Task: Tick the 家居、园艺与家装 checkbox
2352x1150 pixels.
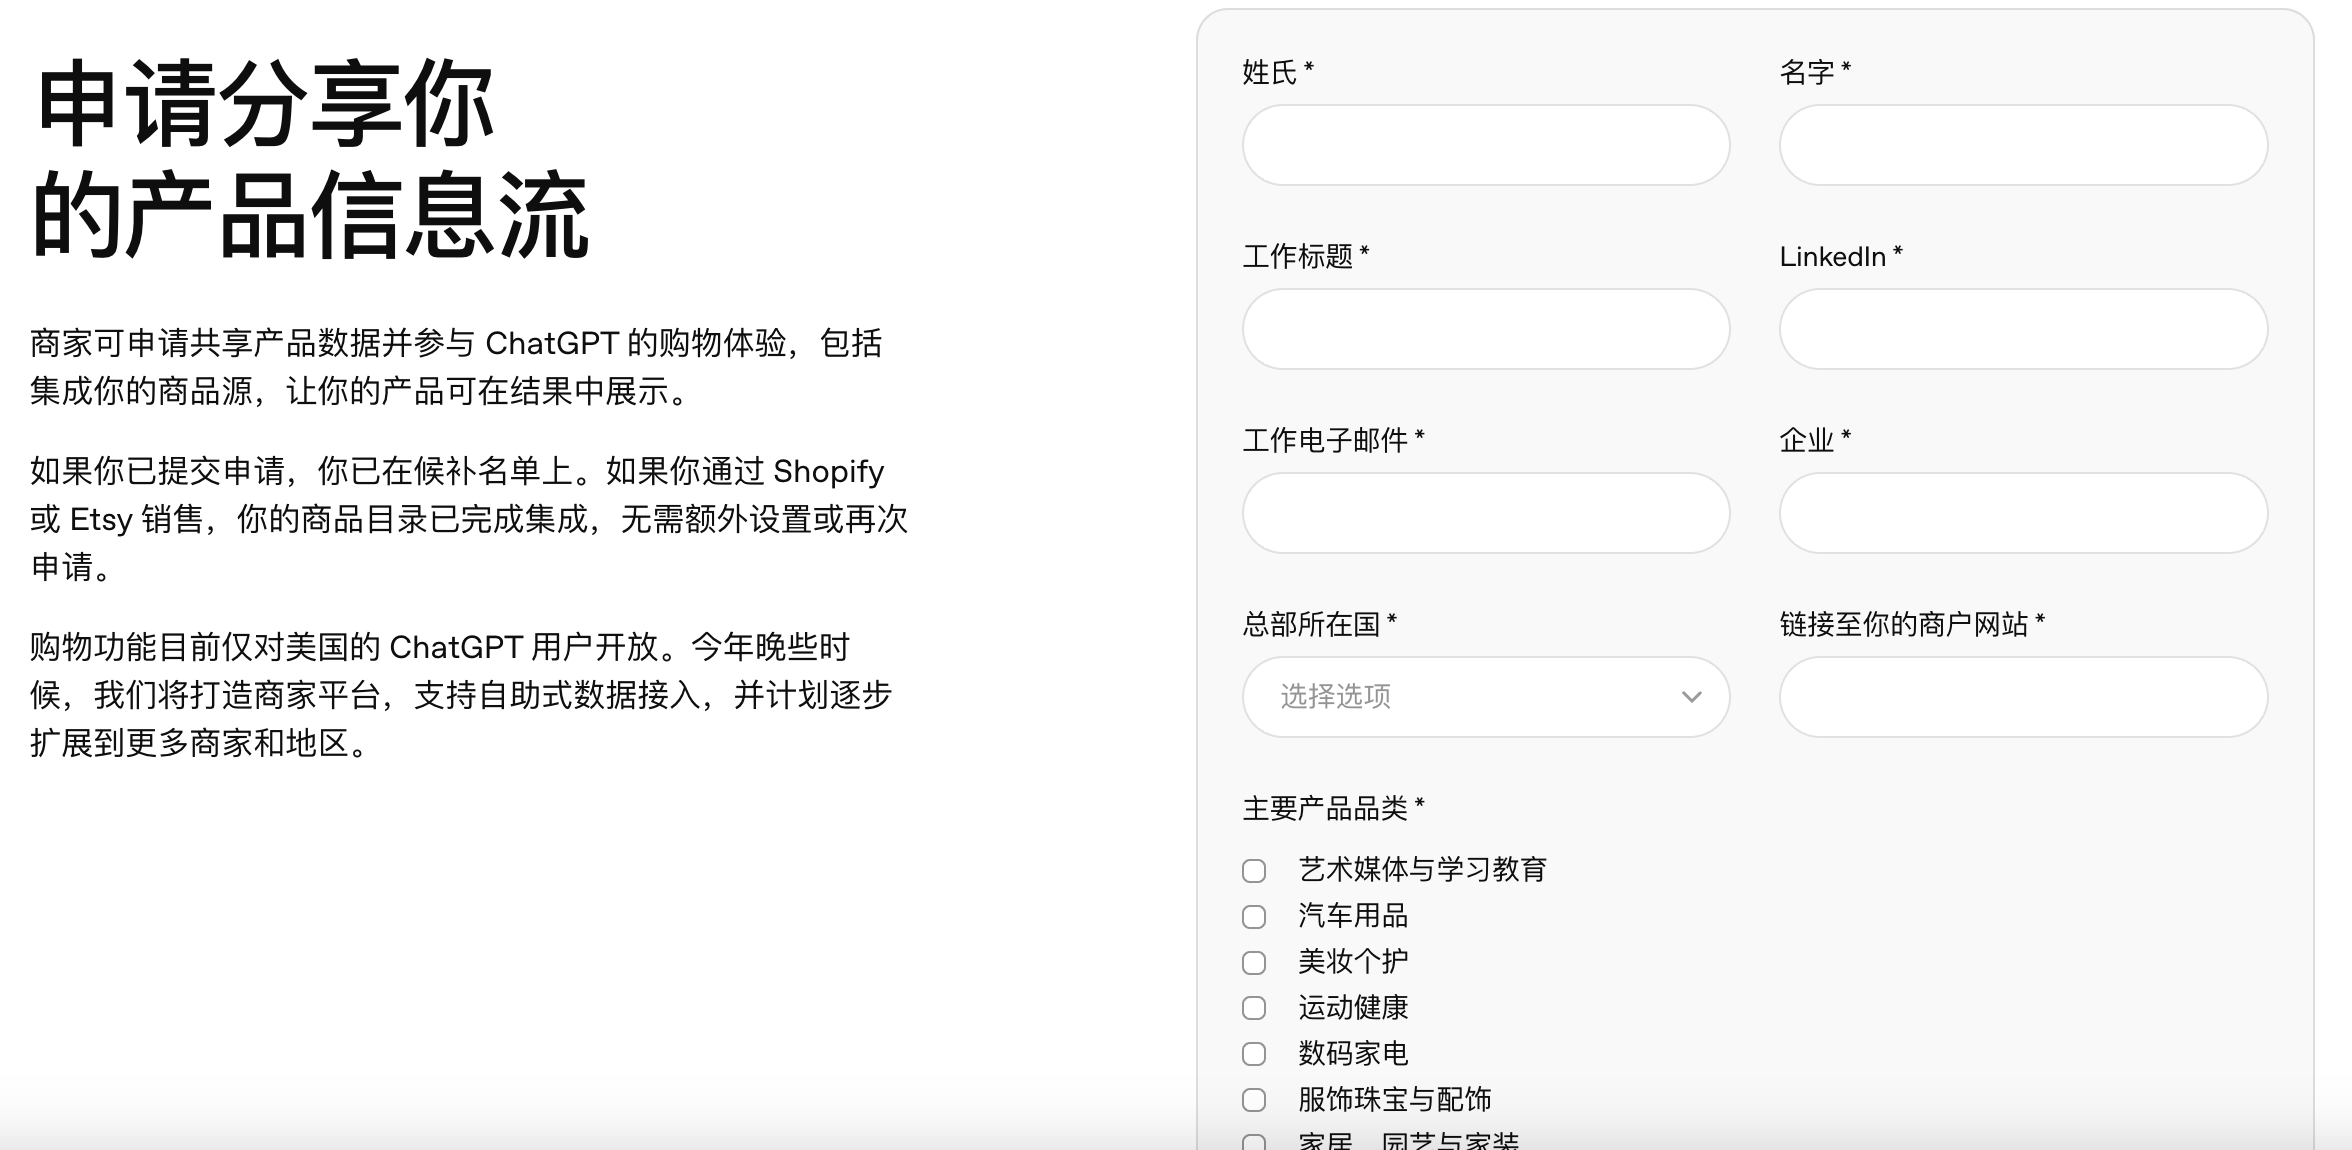Action: (x=1254, y=1142)
